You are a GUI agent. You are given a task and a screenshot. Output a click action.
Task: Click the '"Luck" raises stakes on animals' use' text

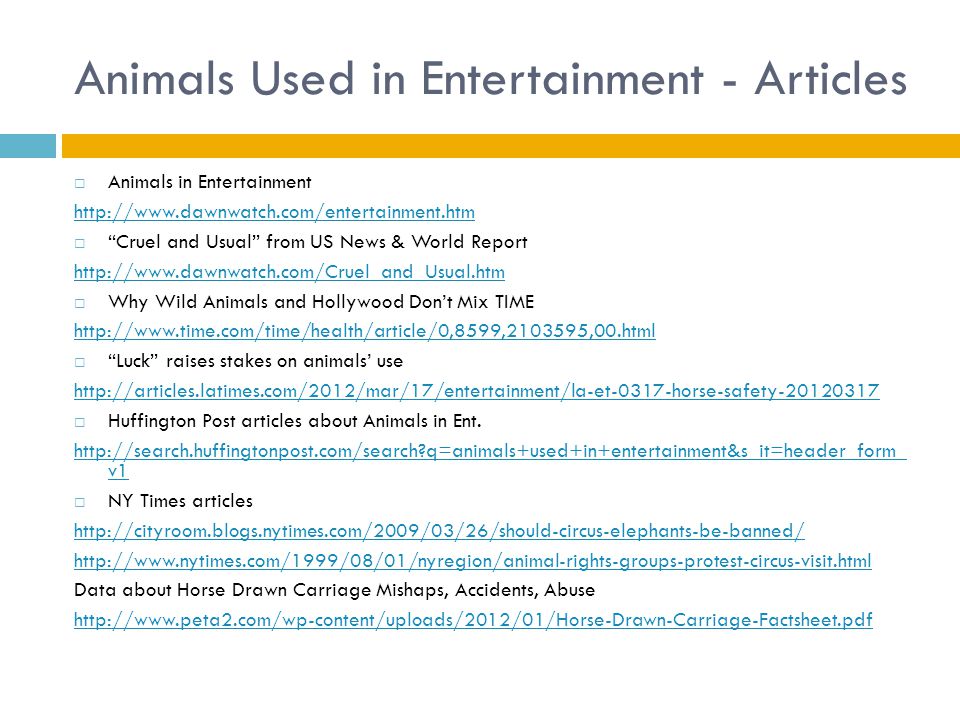255,361
